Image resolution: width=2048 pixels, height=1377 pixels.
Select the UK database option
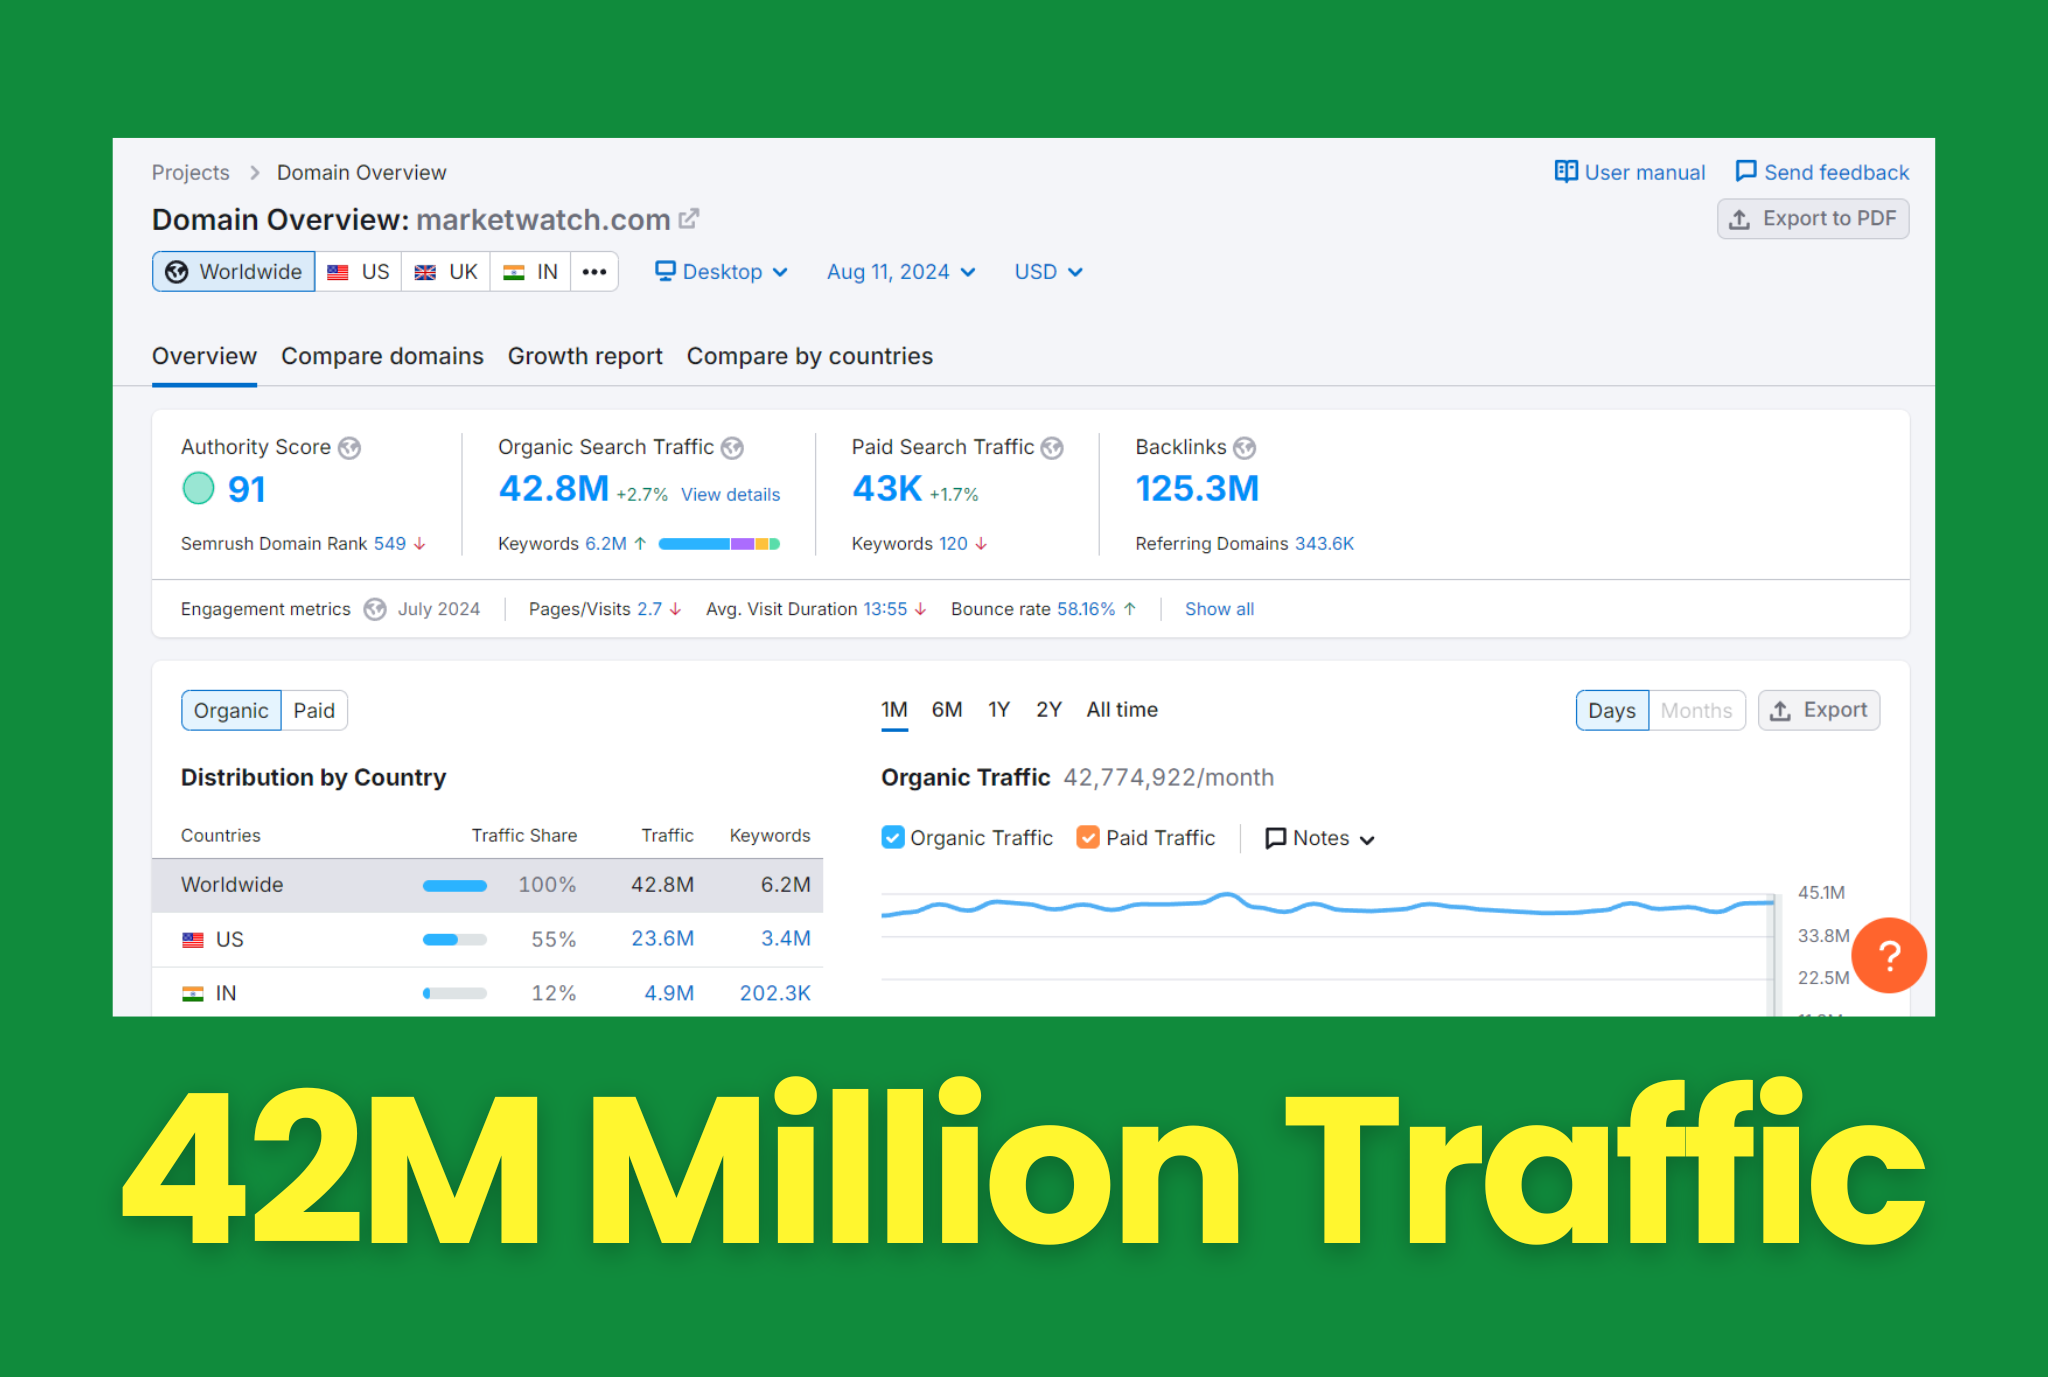pos(446,272)
